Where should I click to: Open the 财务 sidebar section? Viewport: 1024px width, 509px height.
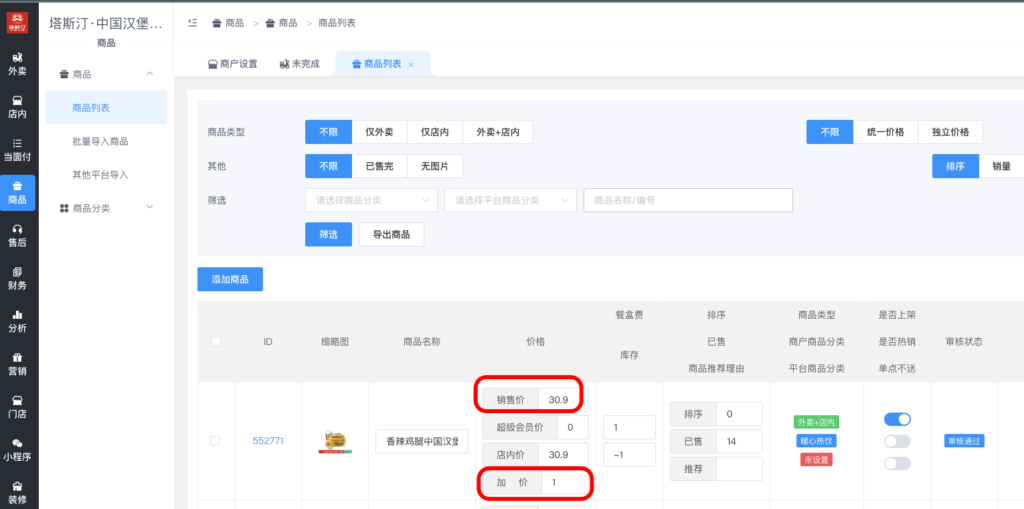pyautogui.click(x=18, y=278)
